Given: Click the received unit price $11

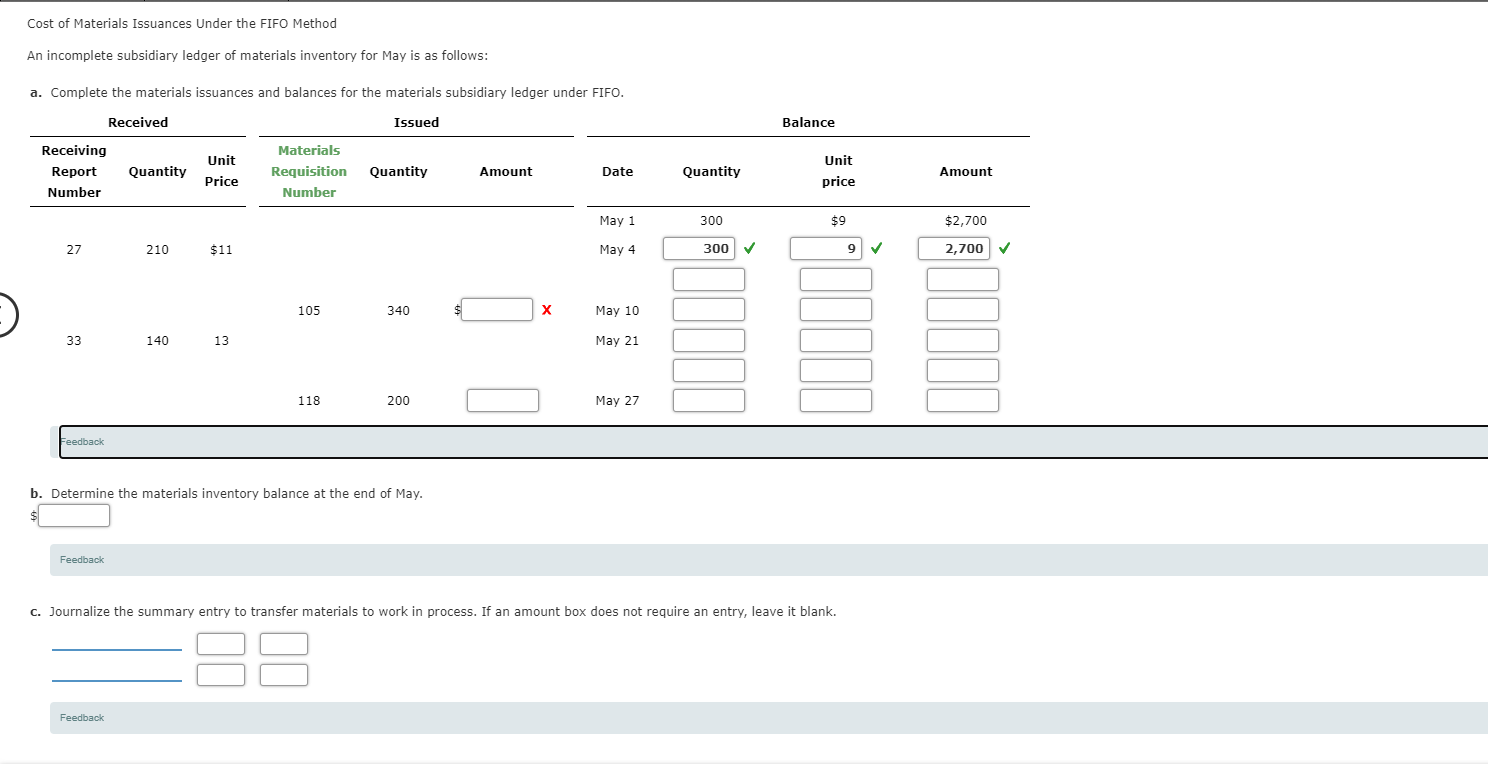Looking at the screenshot, I should point(221,250).
